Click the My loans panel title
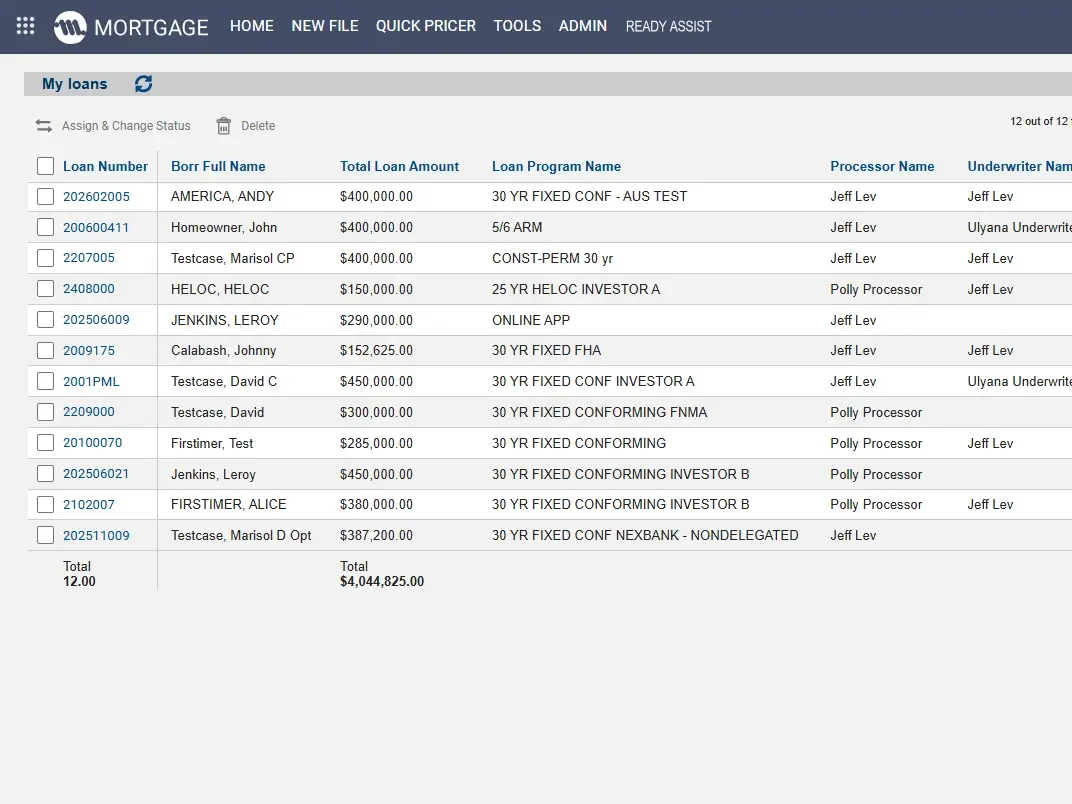Viewport: 1072px width, 804px height. tap(75, 83)
